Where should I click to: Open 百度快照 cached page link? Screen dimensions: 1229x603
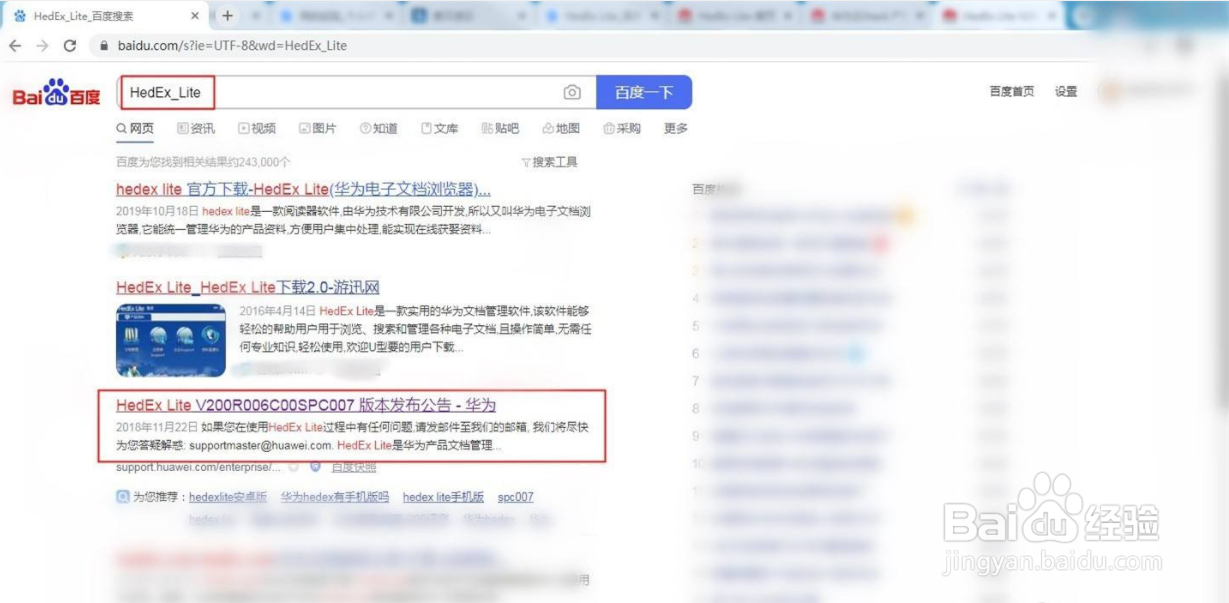point(354,467)
